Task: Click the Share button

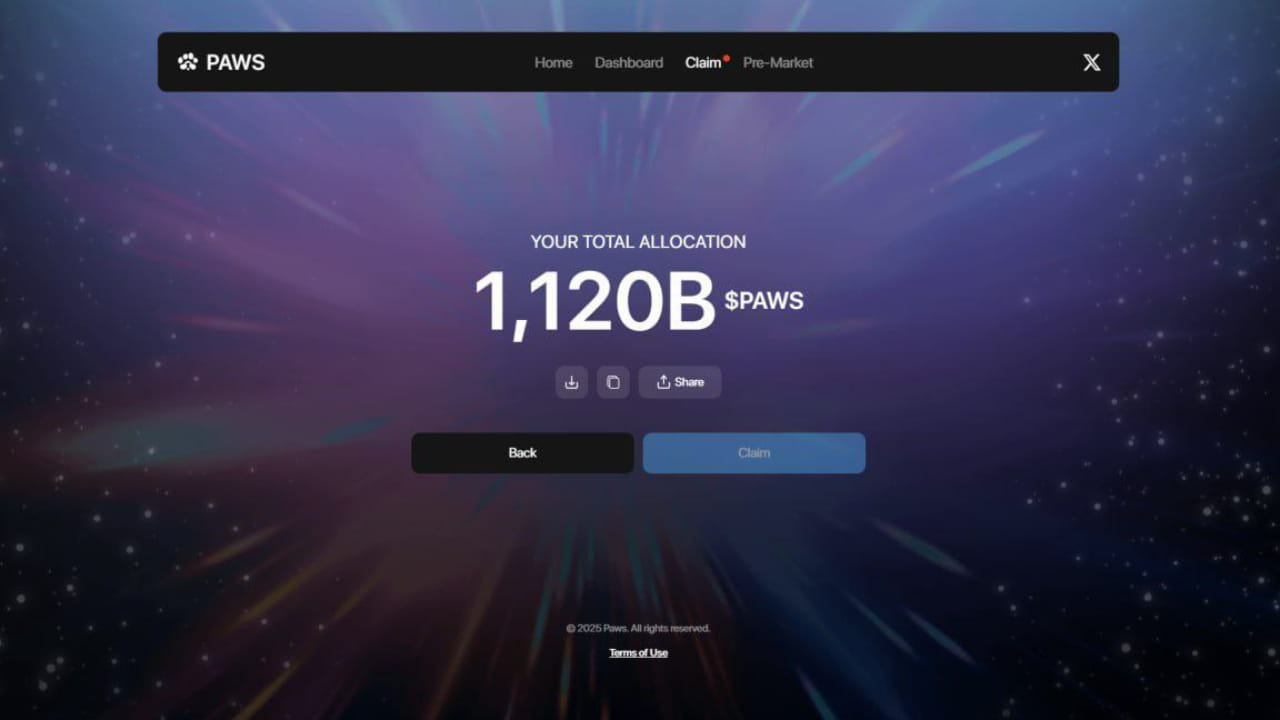Action: click(x=680, y=382)
